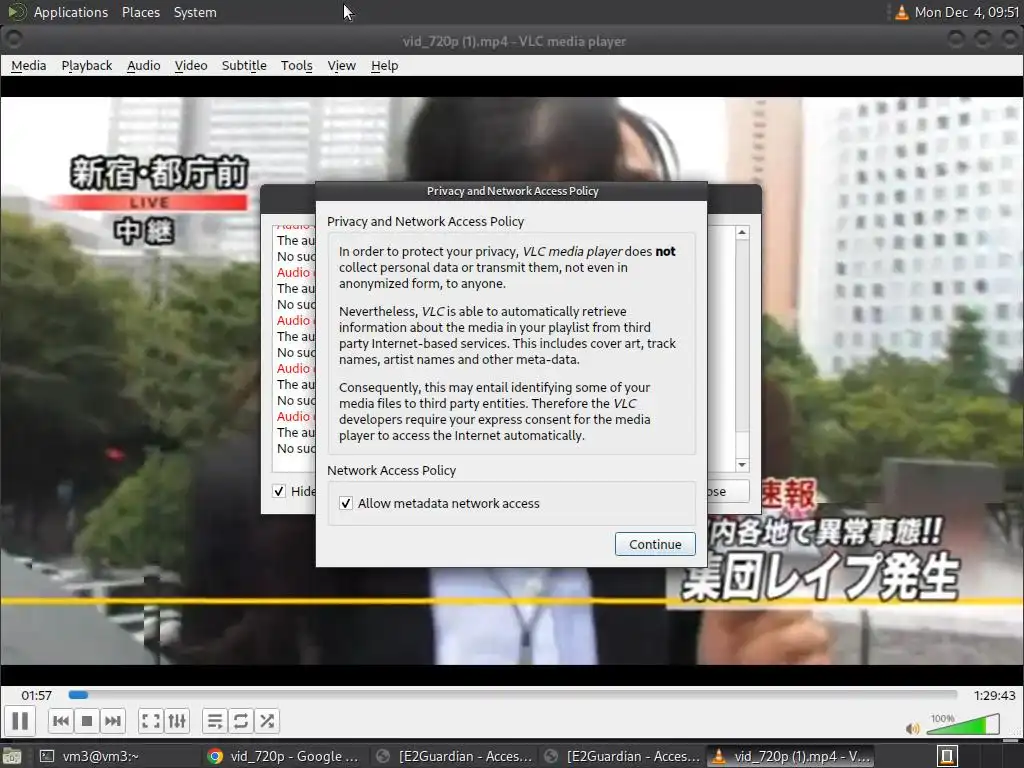Image resolution: width=1024 pixels, height=768 pixels.
Task: Toggle random shuffle playback
Action: point(266,721)
